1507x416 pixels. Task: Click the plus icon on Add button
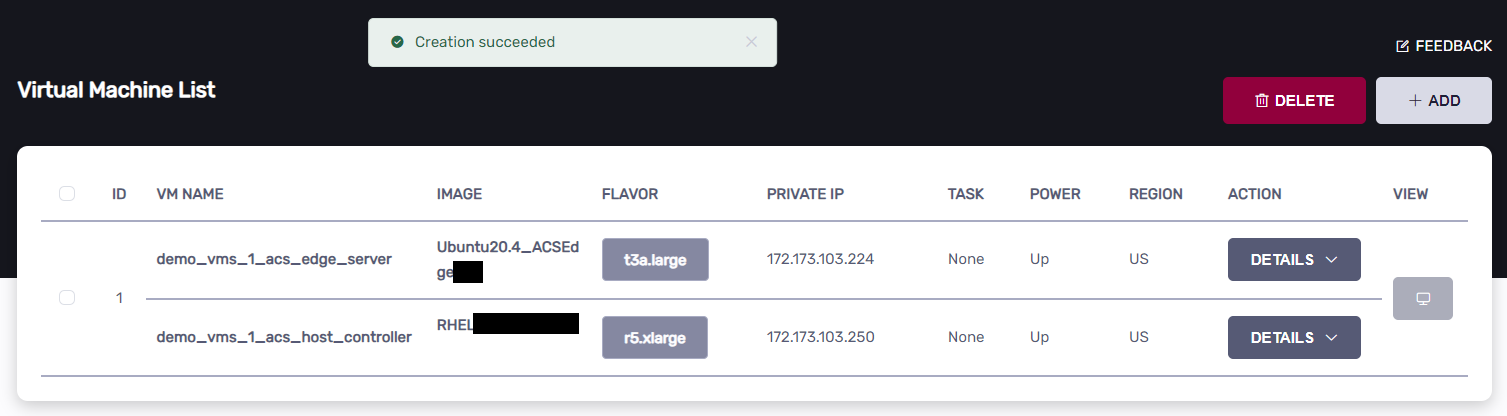pos(1414,101)
